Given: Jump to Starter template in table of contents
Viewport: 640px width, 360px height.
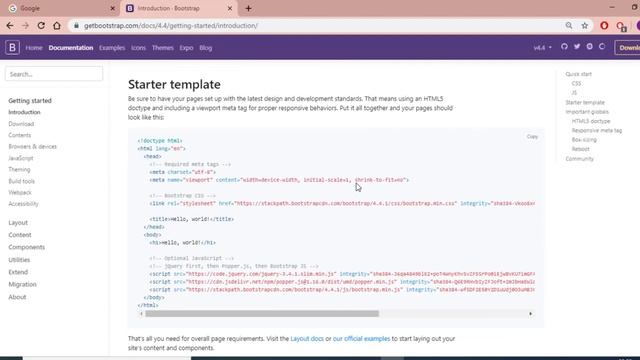Looking at the screenshot, I should [585, 102].
